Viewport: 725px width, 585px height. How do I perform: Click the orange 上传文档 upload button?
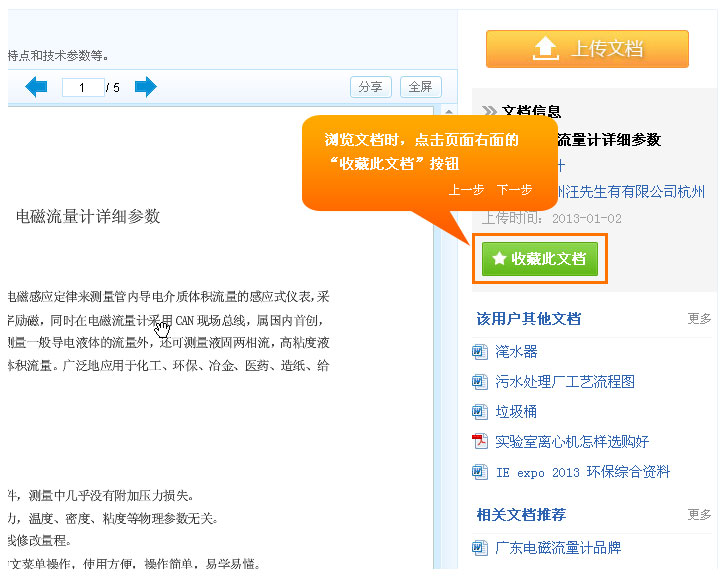(587, 49)
